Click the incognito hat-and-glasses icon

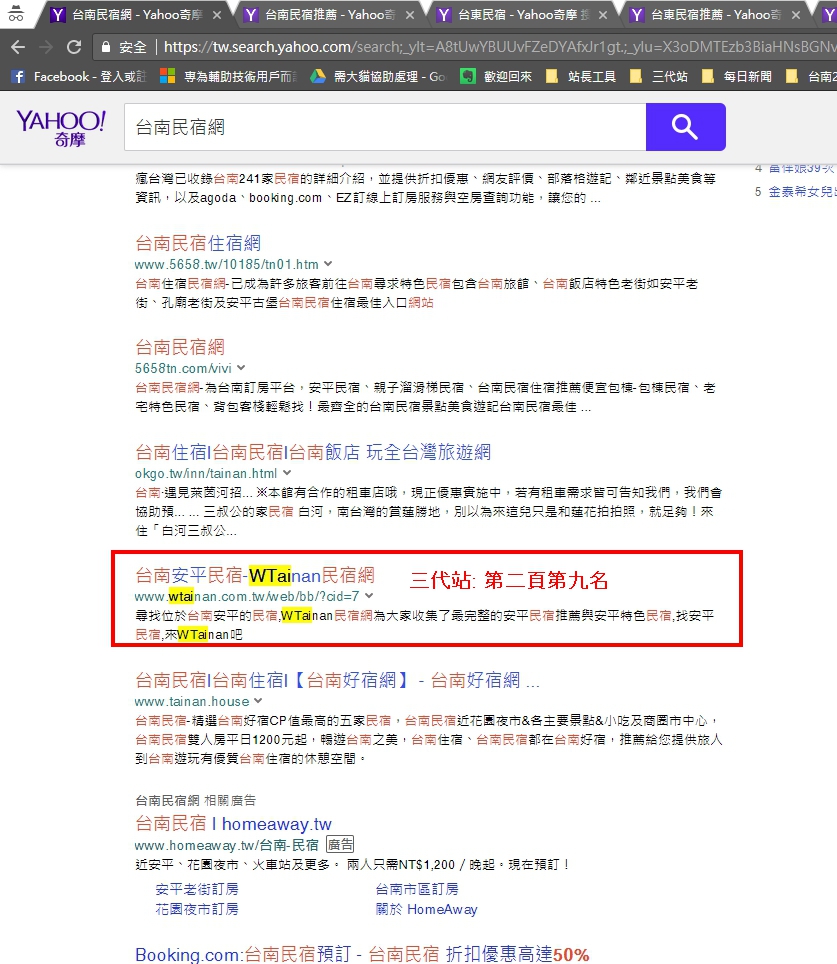[16, 14]
